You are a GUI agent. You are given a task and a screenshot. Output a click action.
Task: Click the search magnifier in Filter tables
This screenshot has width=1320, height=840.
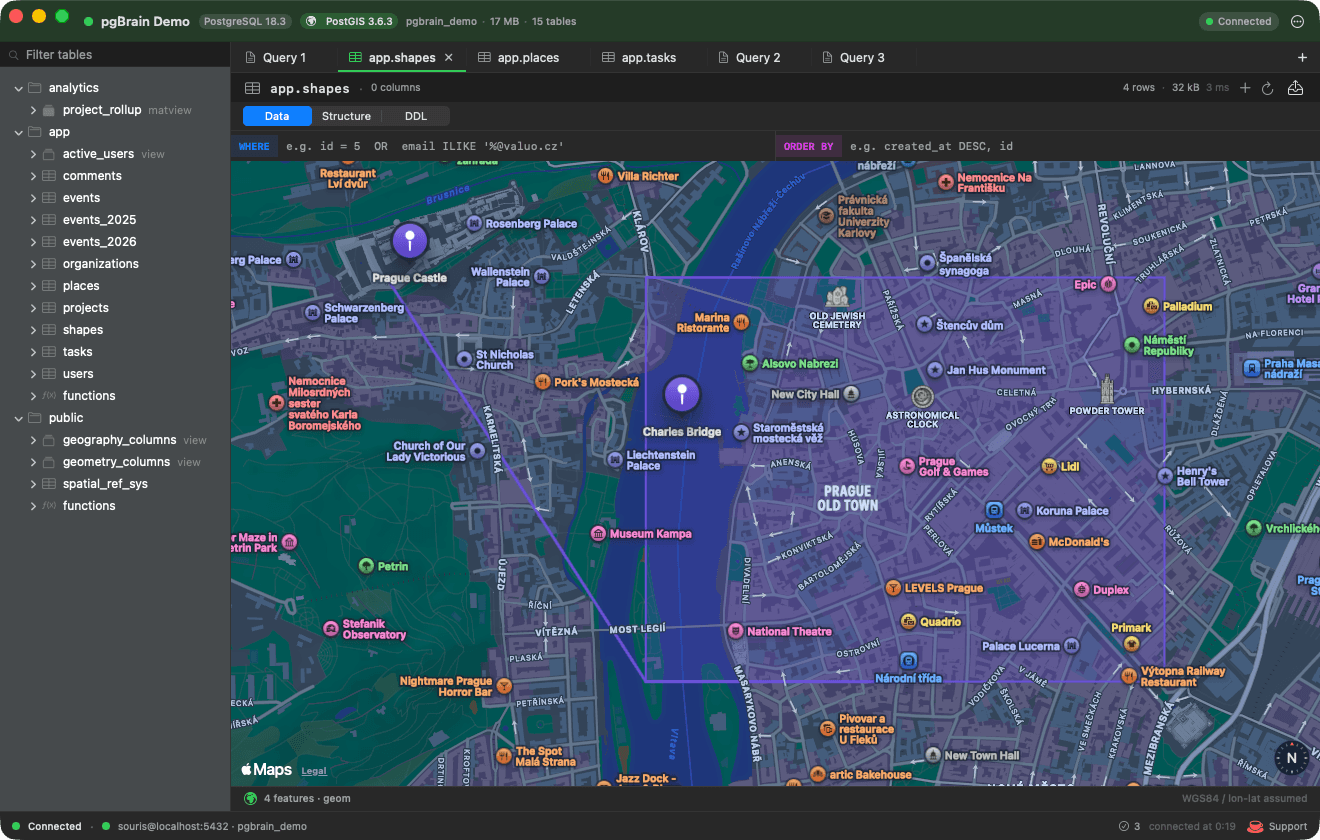14,55
